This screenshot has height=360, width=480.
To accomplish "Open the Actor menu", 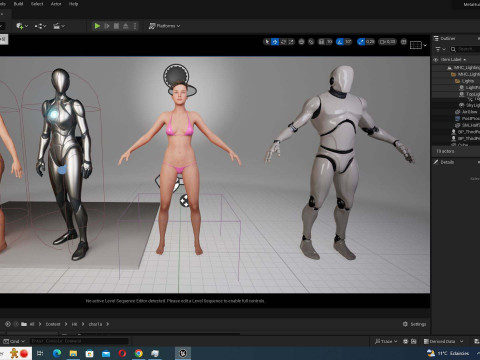I will (x=56, y=4).
